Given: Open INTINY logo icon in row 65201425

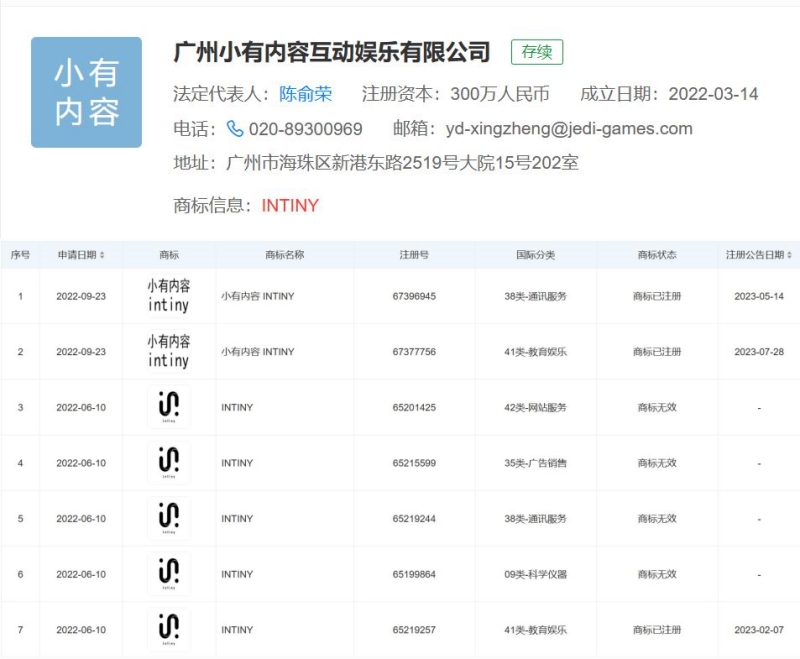Looking at the screenshot, I should 169,407.
